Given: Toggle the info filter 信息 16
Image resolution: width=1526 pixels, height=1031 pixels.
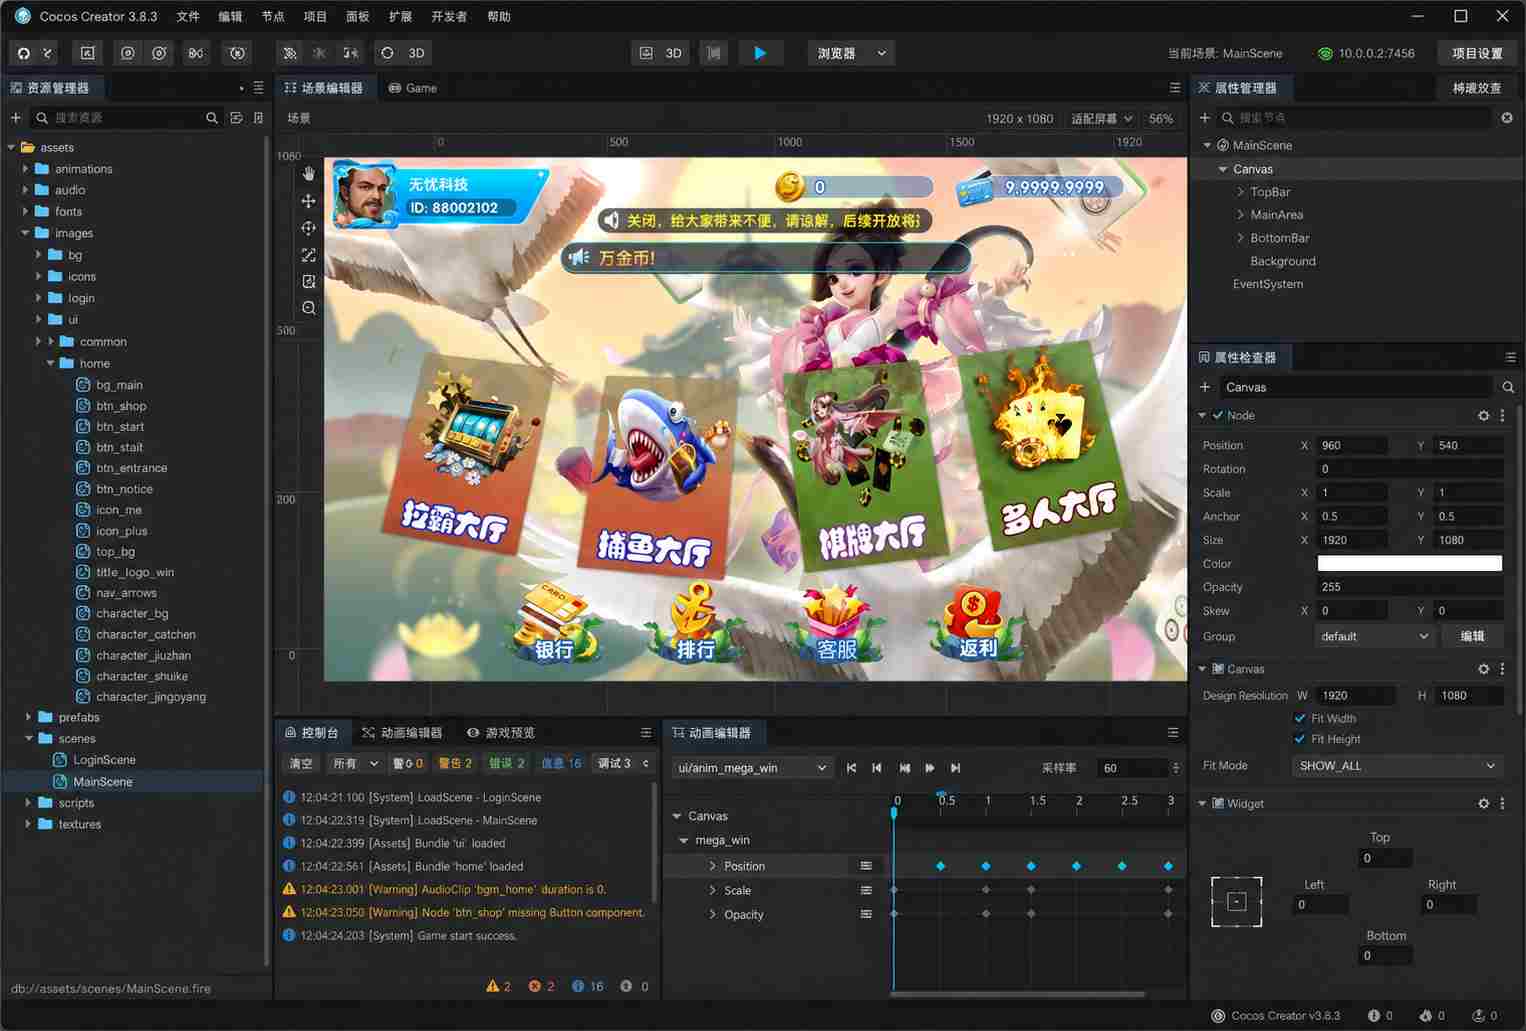Looking at the screenshot, I should coord(561,763).
